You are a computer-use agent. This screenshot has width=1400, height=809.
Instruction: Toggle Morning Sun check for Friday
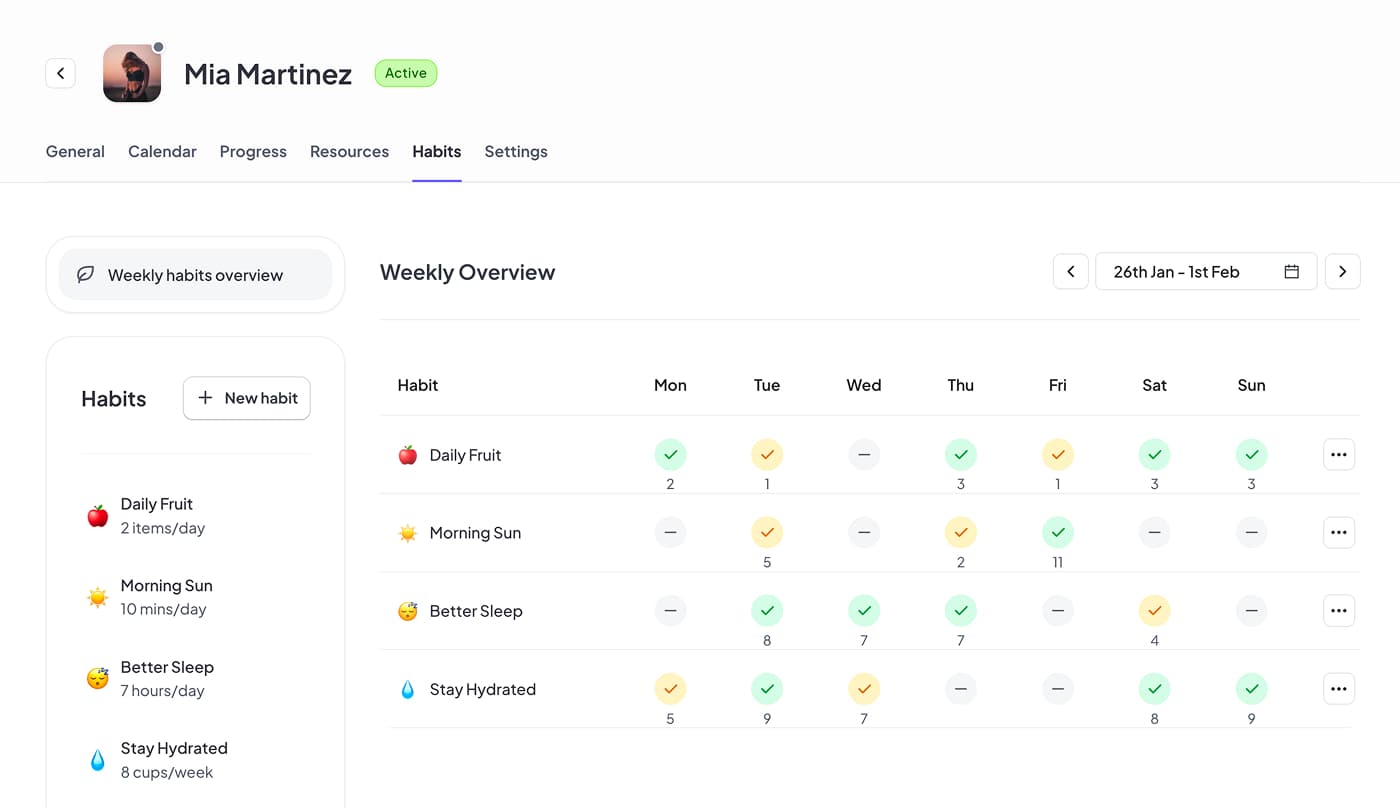1057,532
